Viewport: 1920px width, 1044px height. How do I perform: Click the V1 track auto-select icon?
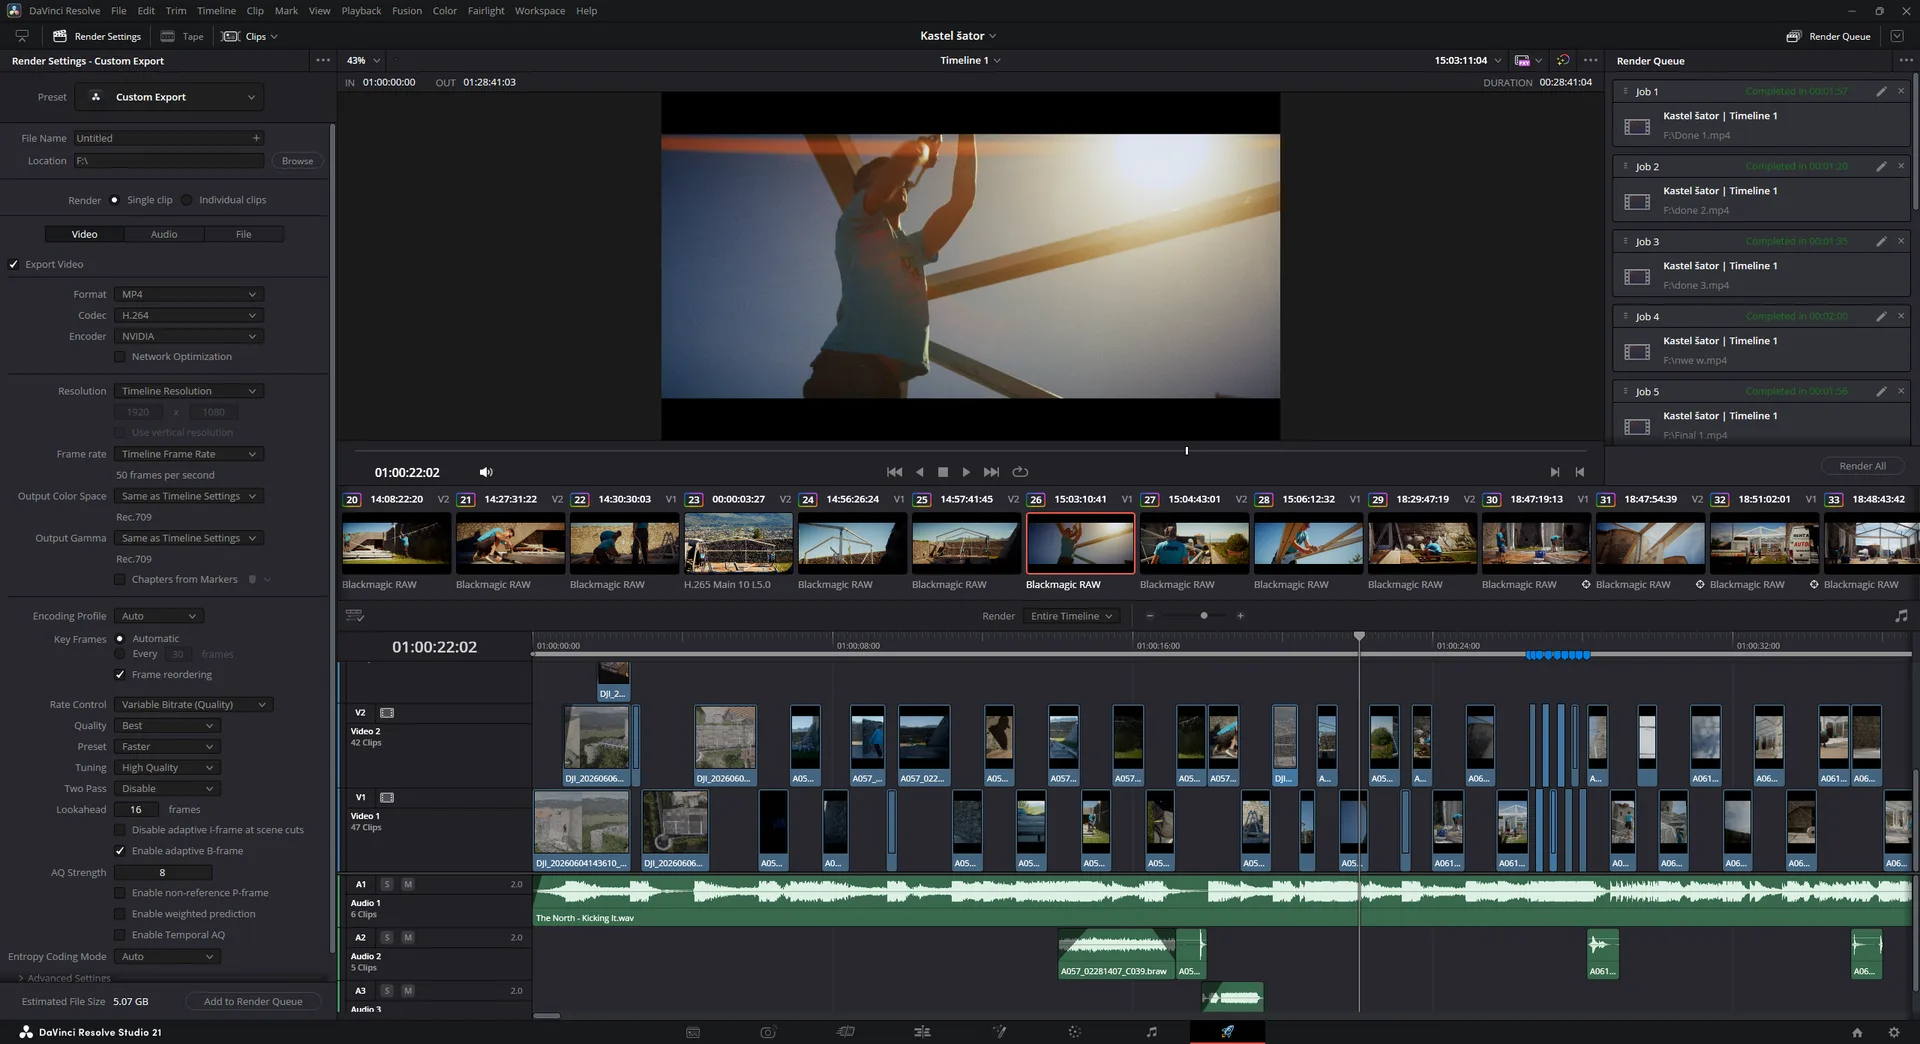pos(387,797)
